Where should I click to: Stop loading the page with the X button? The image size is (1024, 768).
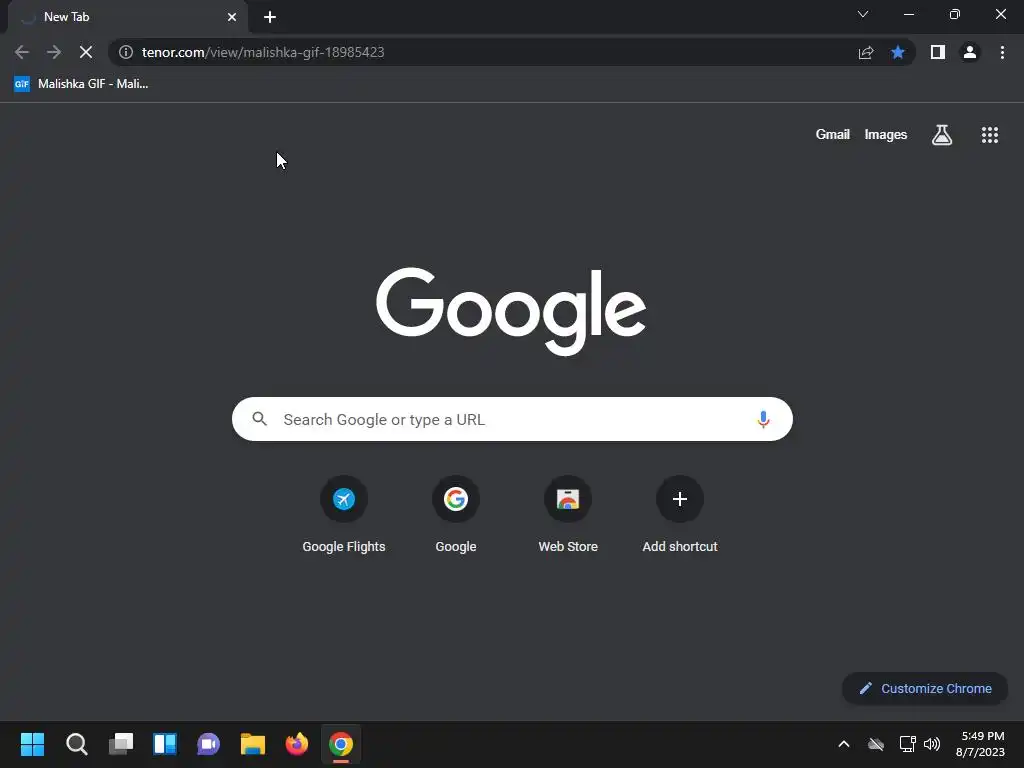pos(86,52)
